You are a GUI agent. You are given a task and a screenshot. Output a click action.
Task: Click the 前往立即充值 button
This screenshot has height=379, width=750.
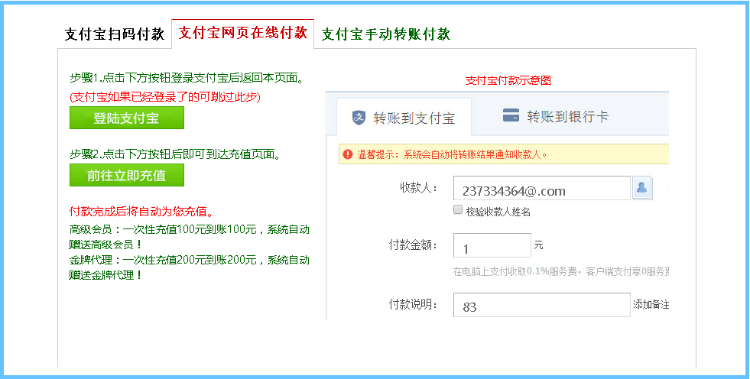pyautogui.click(x=126, y=175)
